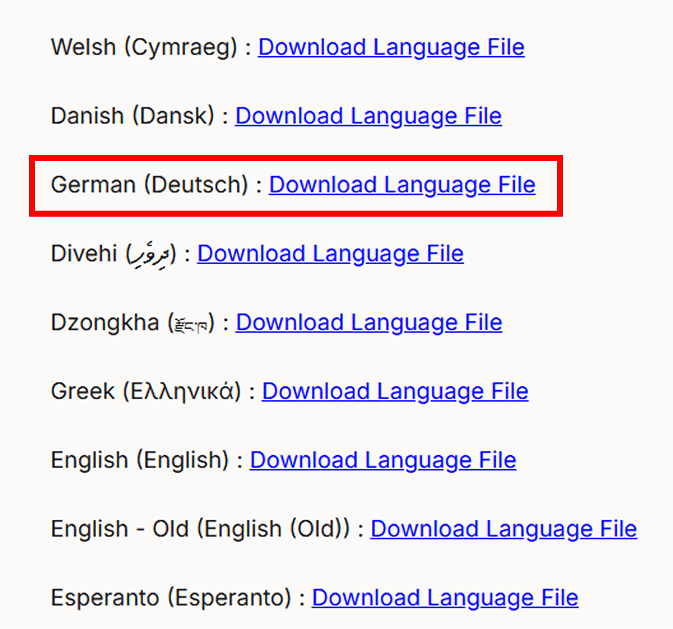673x629 pixels.
Task: Click the Divehi native script text
Action: (x=151, y=255)
